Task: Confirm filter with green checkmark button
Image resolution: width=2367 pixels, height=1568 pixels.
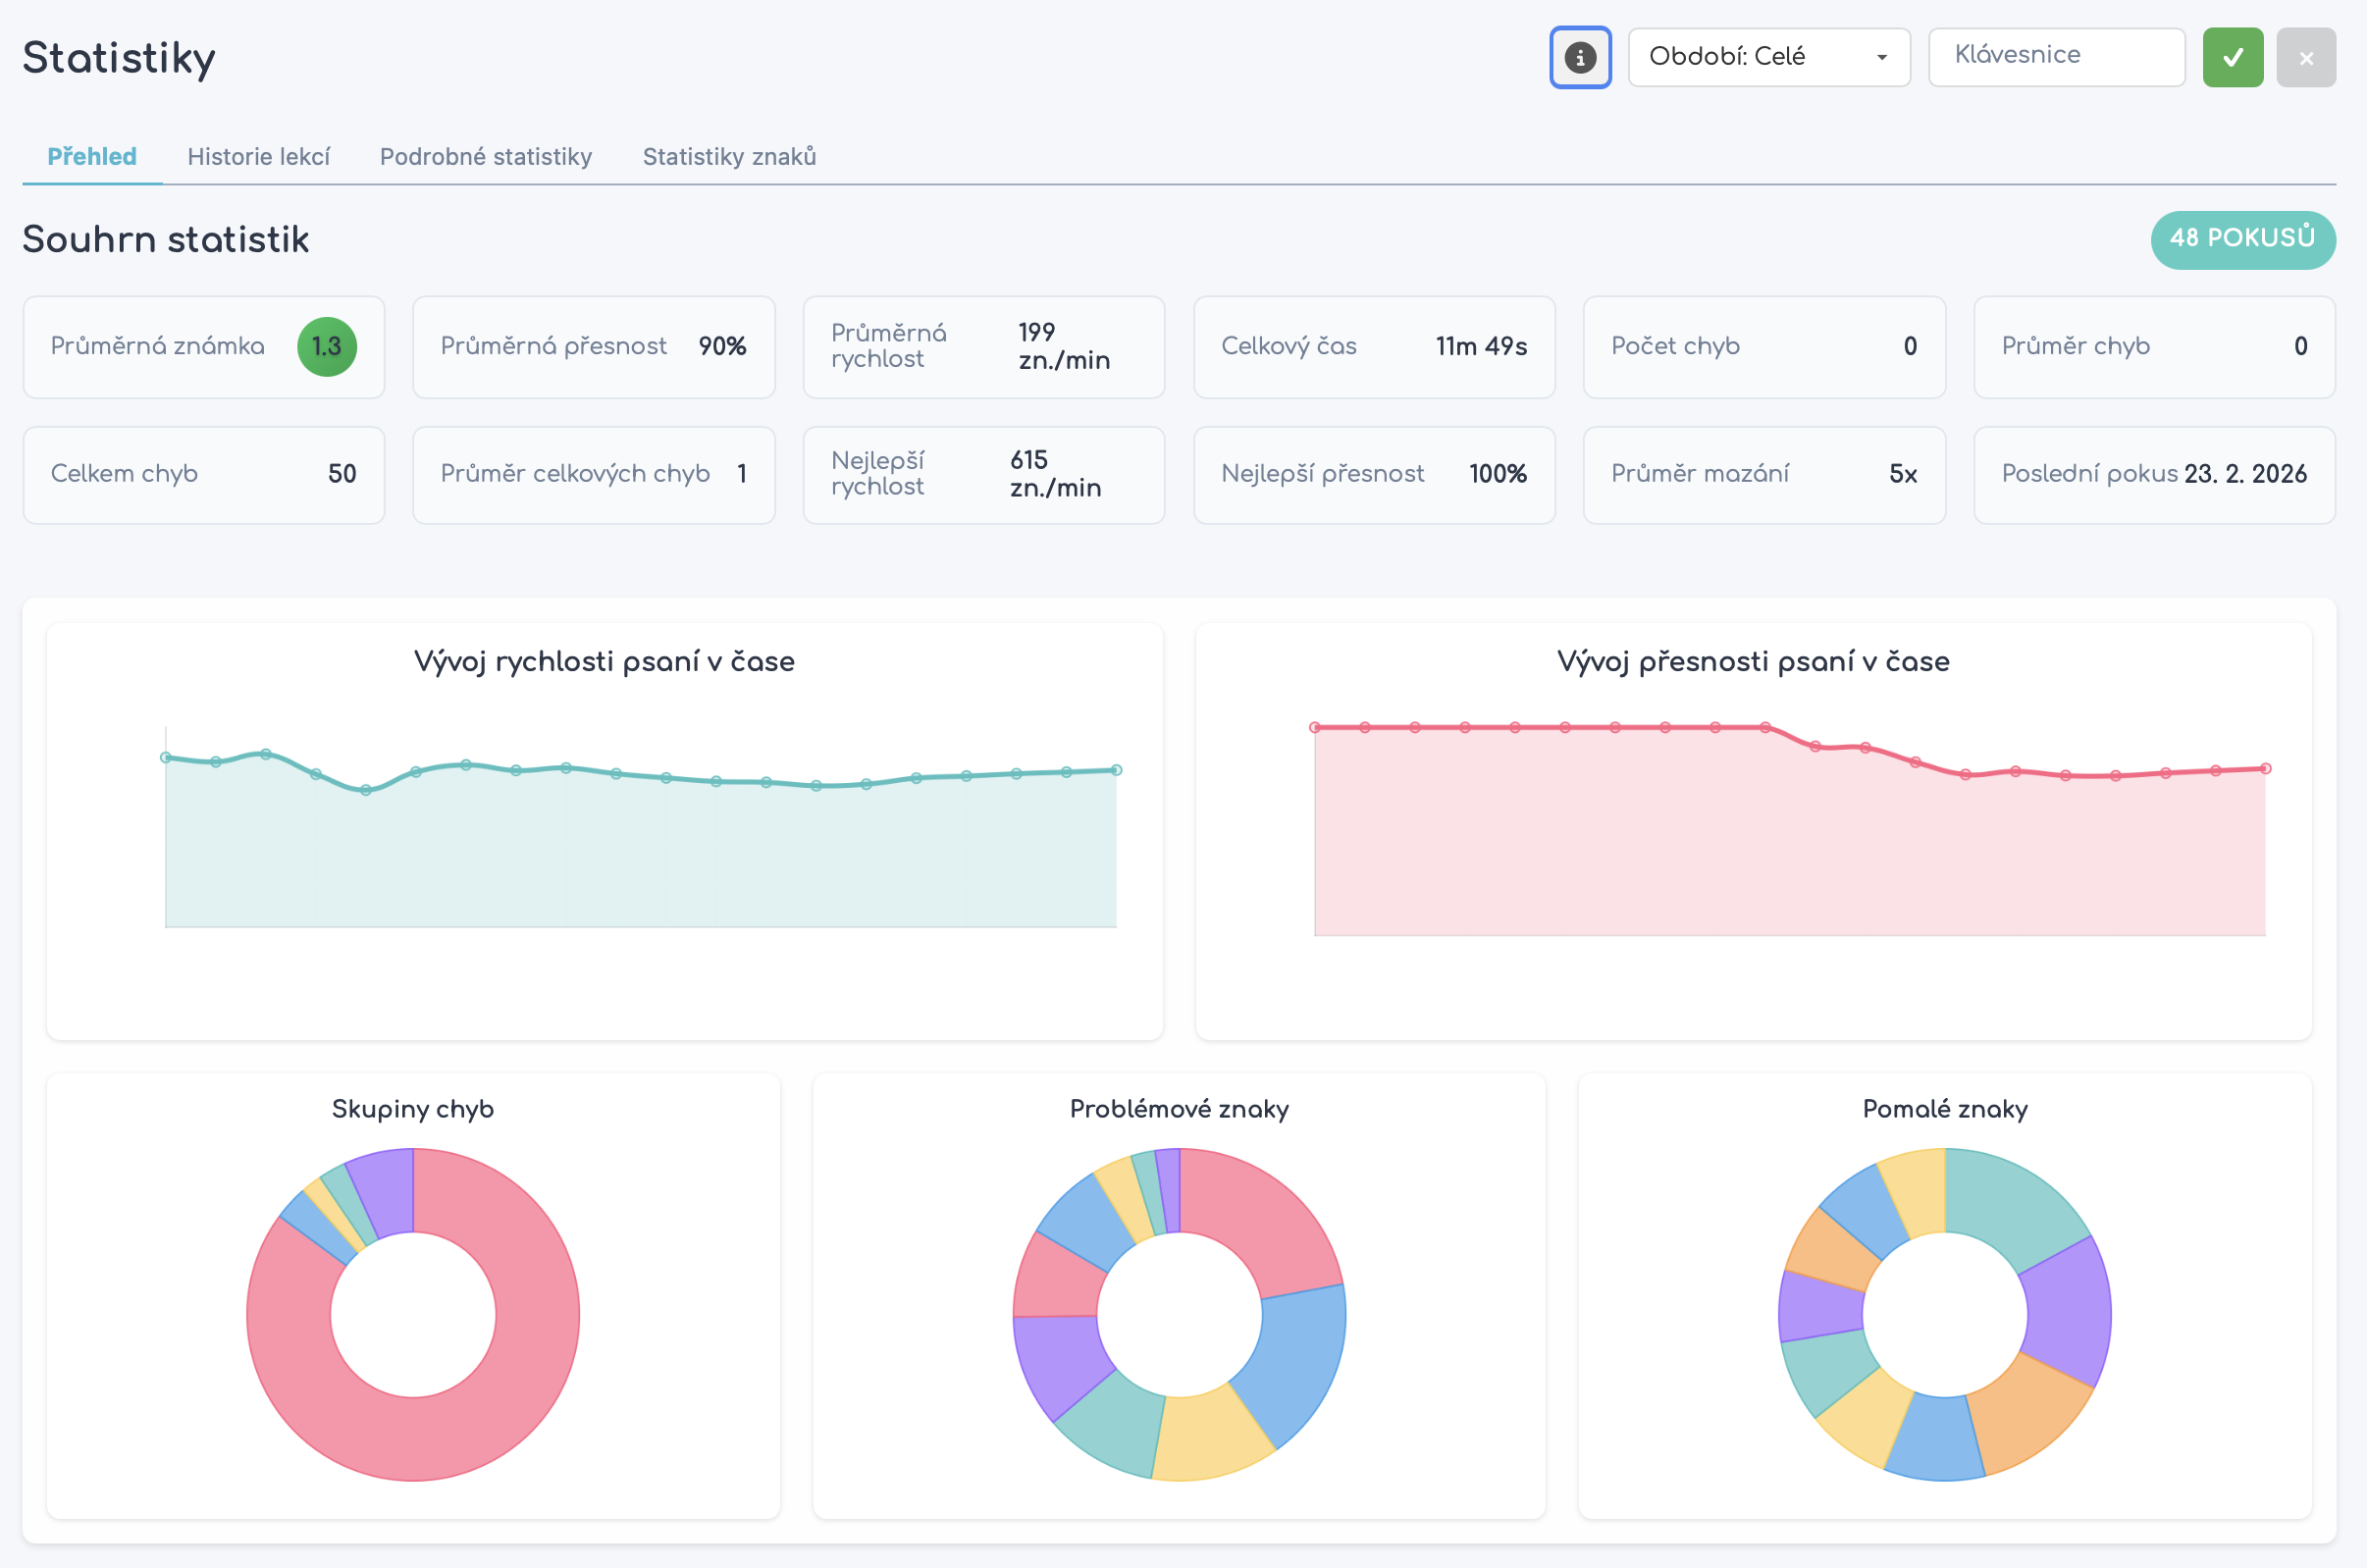Action: click(2232, 58)
